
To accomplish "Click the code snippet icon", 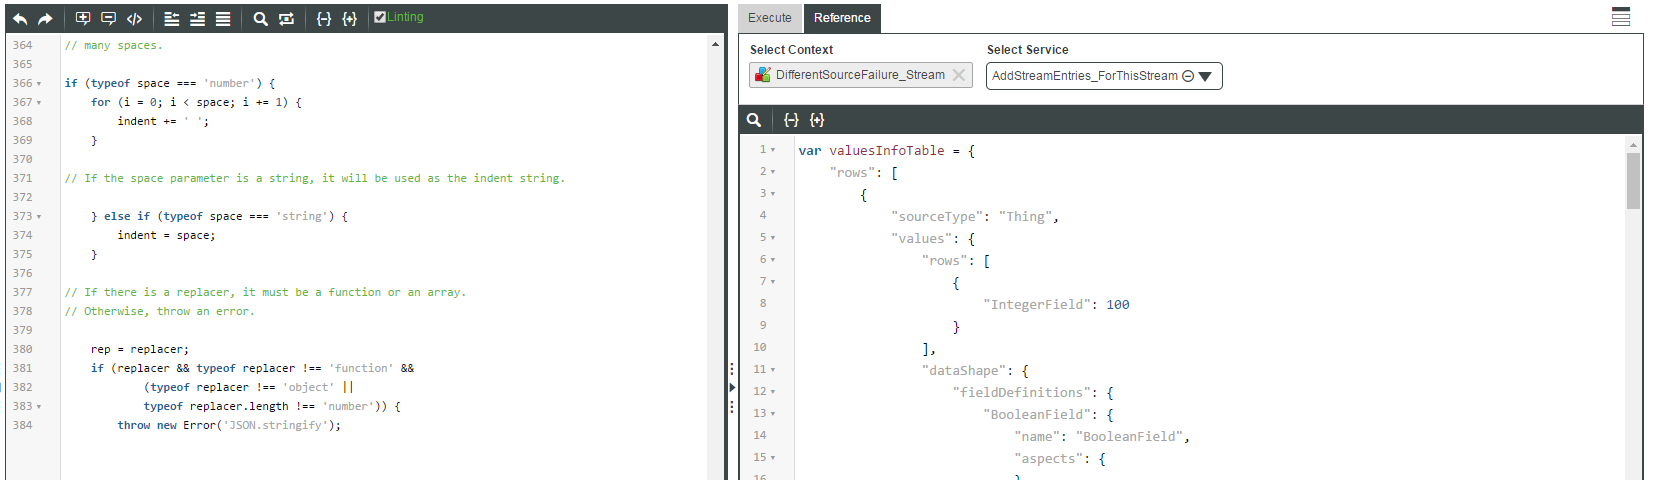I will pyautogui.click(x=134, y=18).
